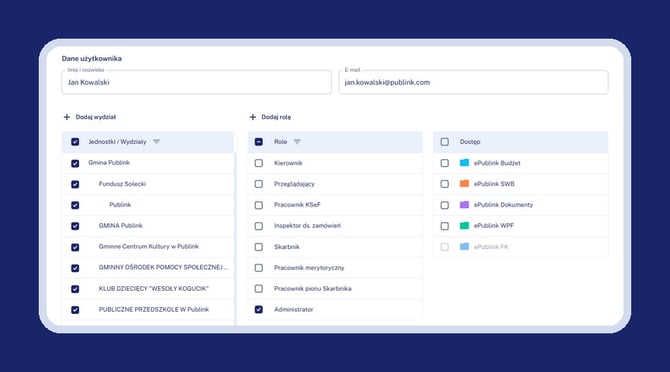
Task: Click the disabled ePublink FK checkbox
Action: (444, 247)
